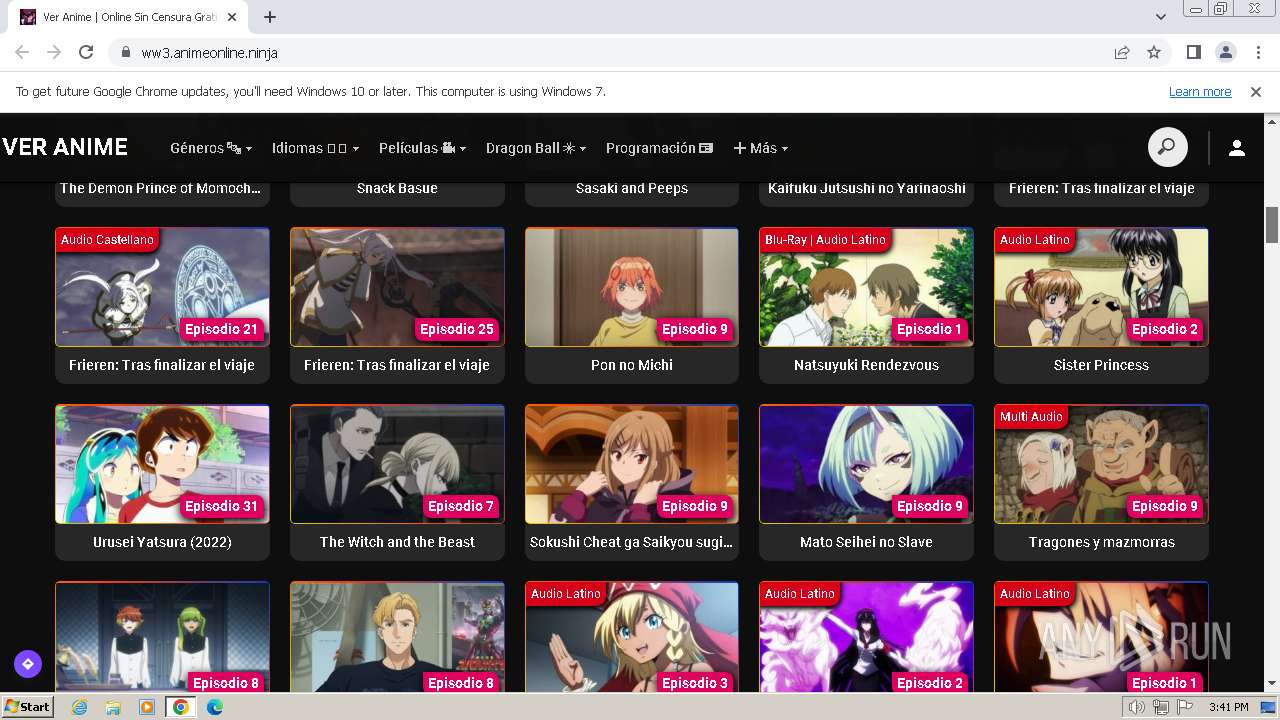
Task: Open the Audio Latino Episodio 3 thumbnail
Action: (632, 637)
